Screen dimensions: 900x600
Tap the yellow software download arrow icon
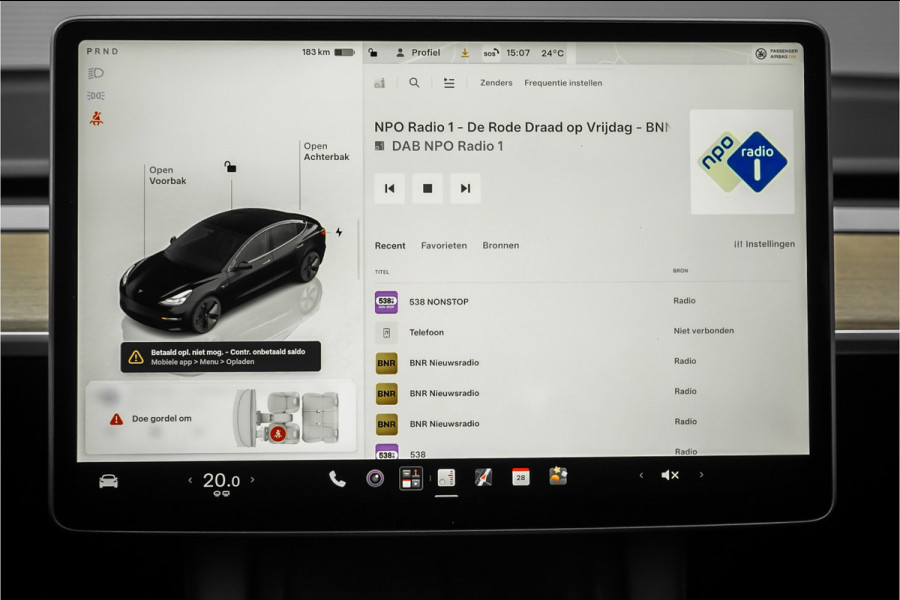click(465, 53)
